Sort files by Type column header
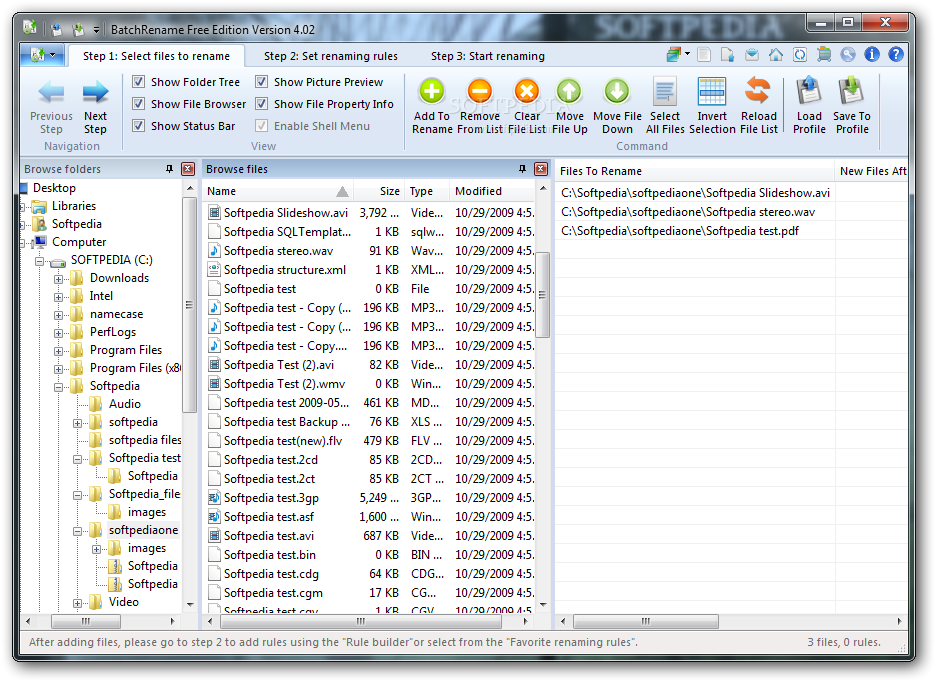This screenshot has width=936, height=682. (427, 191)
